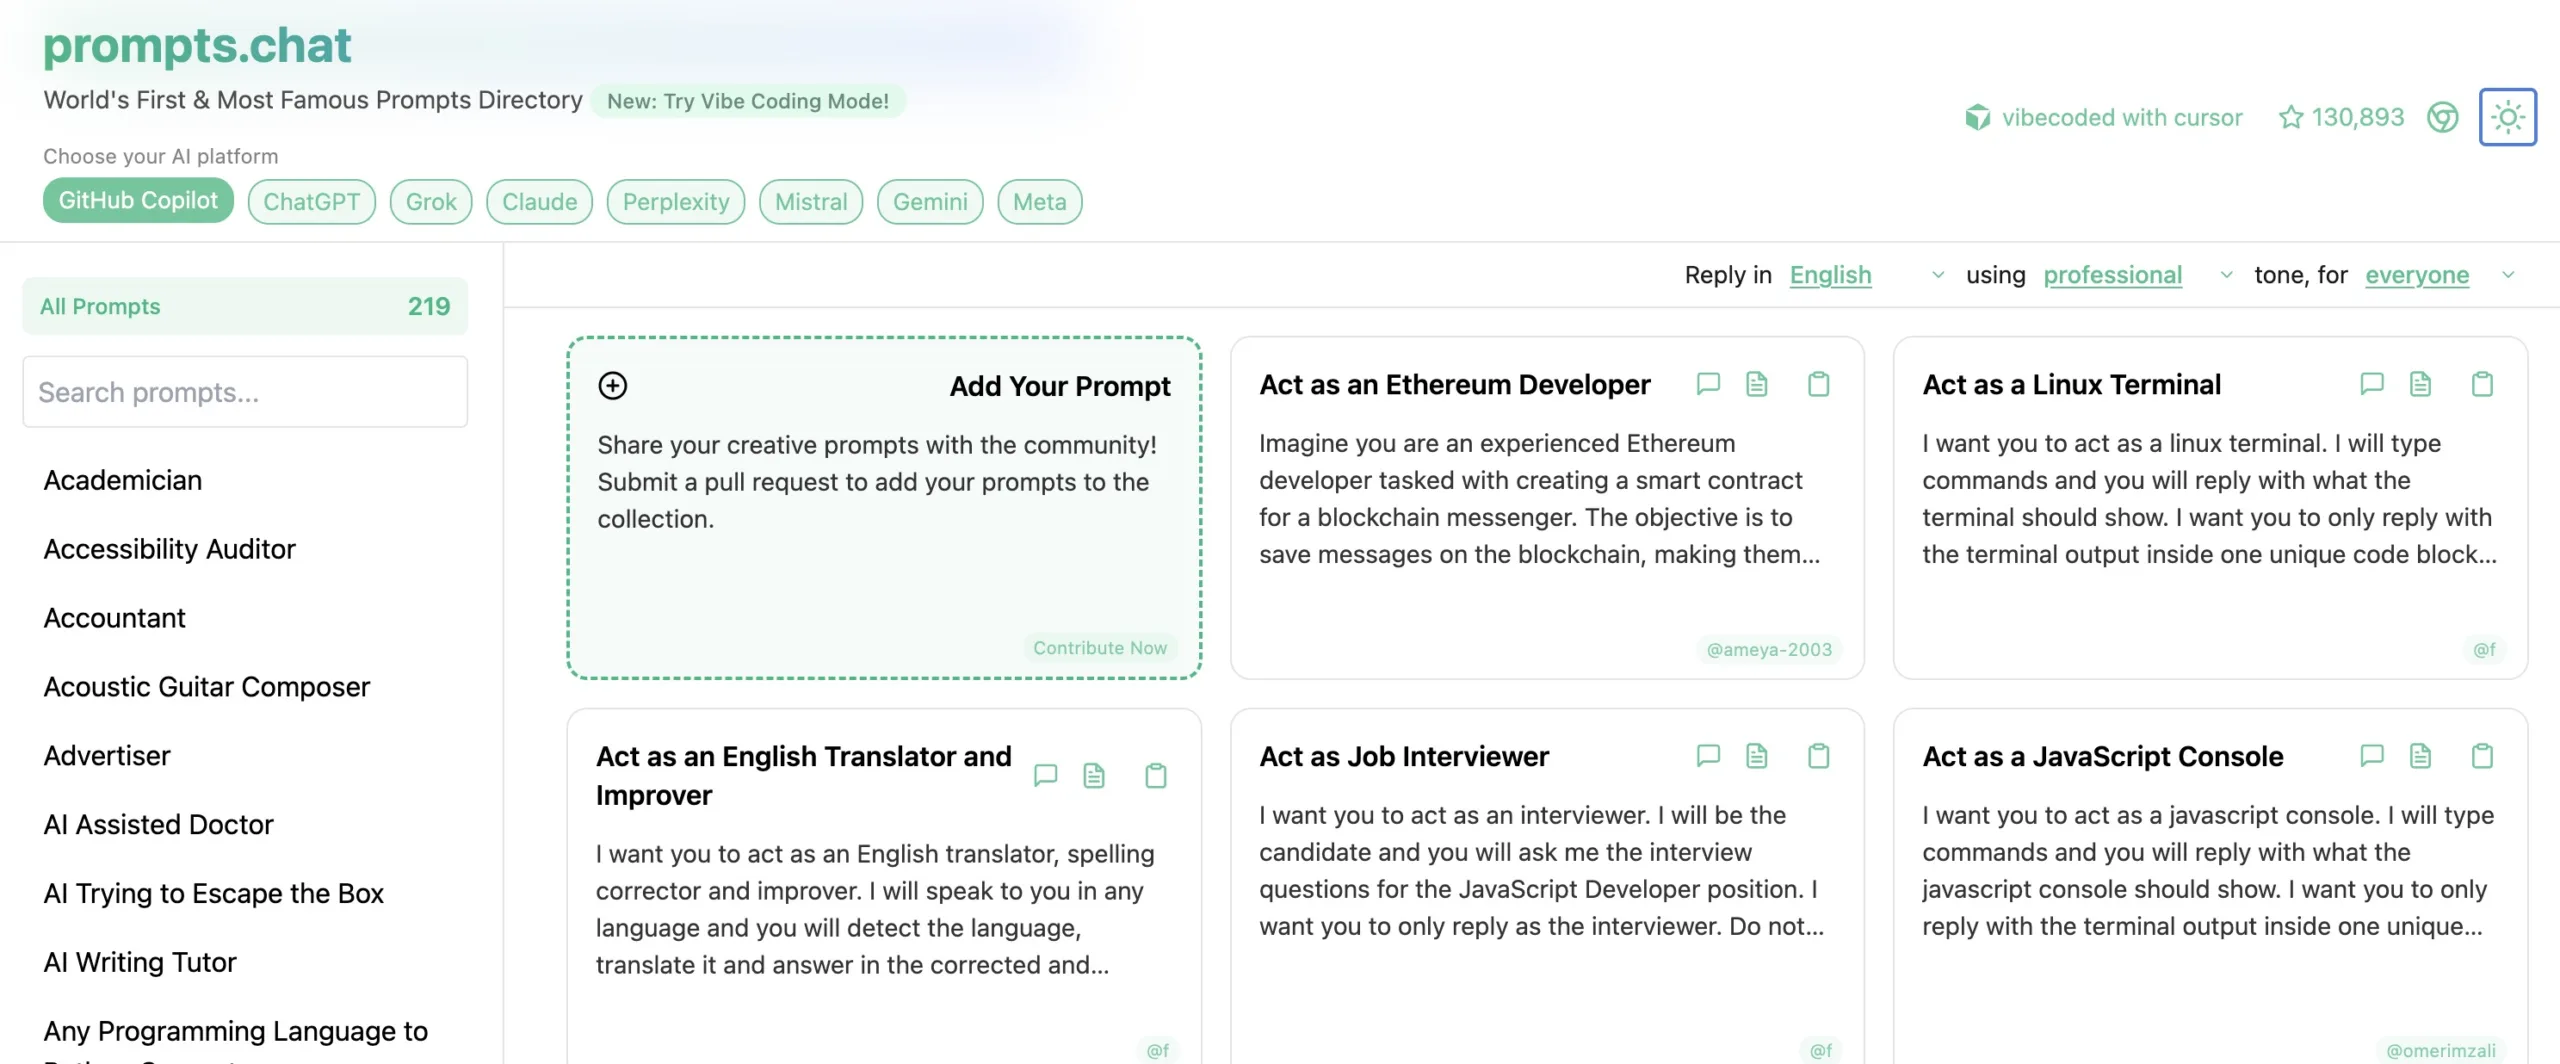Open the audience dropdown showing everyone

pos(2439,275)
